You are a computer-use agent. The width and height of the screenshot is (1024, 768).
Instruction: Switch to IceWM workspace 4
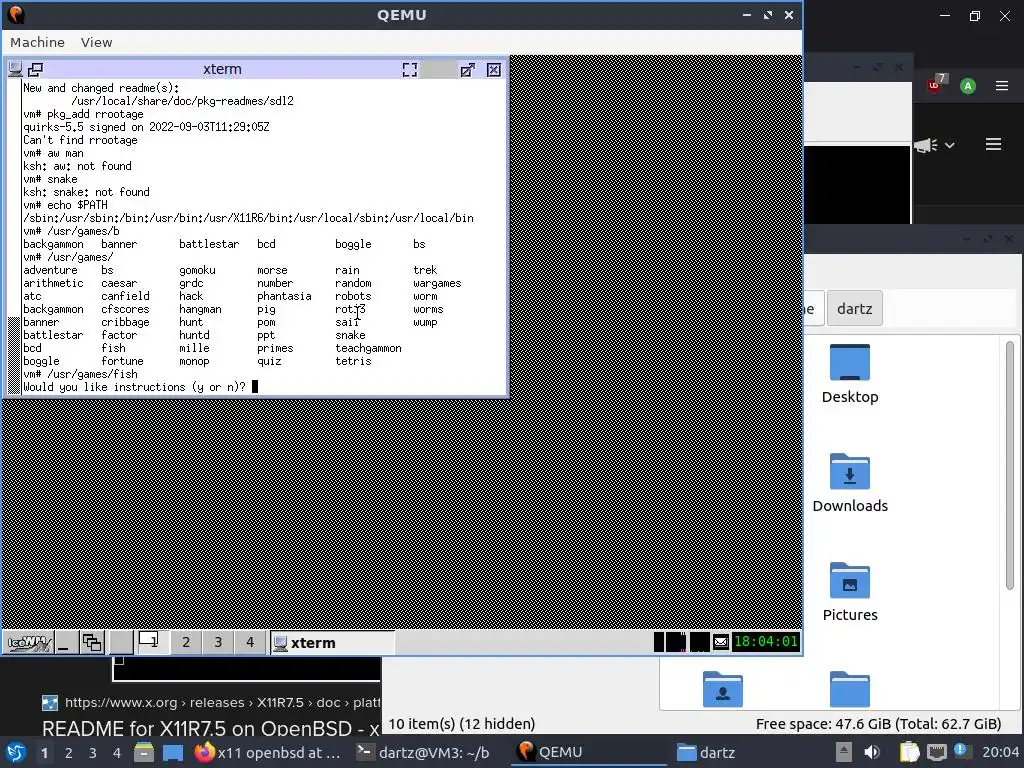[250, 643]
